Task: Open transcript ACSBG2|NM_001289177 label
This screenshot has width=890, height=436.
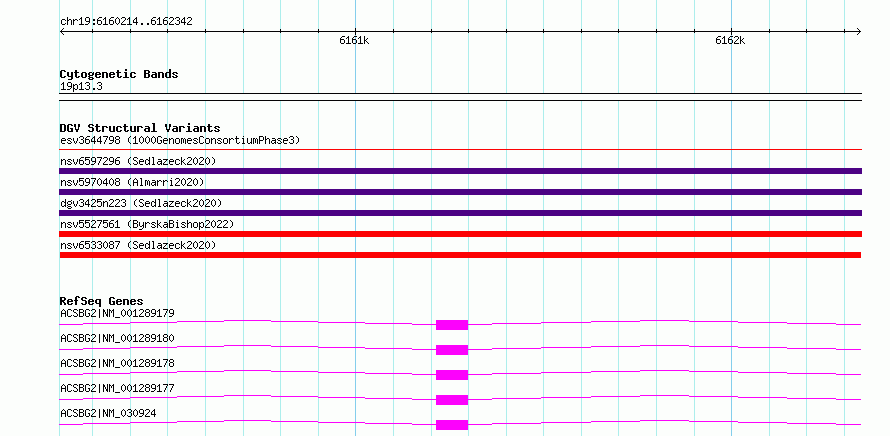Action: 117,388
